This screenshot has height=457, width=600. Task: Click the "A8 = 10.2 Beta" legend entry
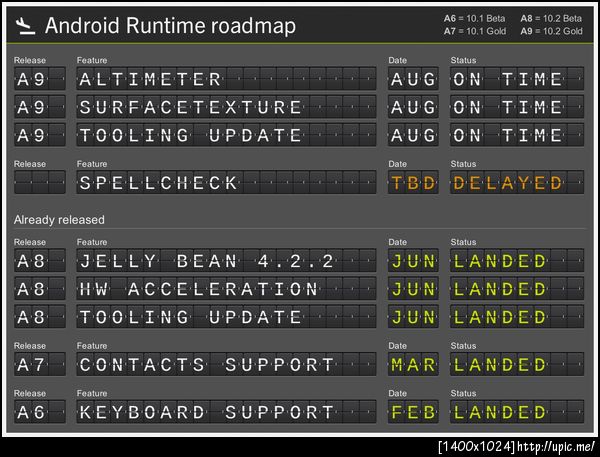click(551, 18)
